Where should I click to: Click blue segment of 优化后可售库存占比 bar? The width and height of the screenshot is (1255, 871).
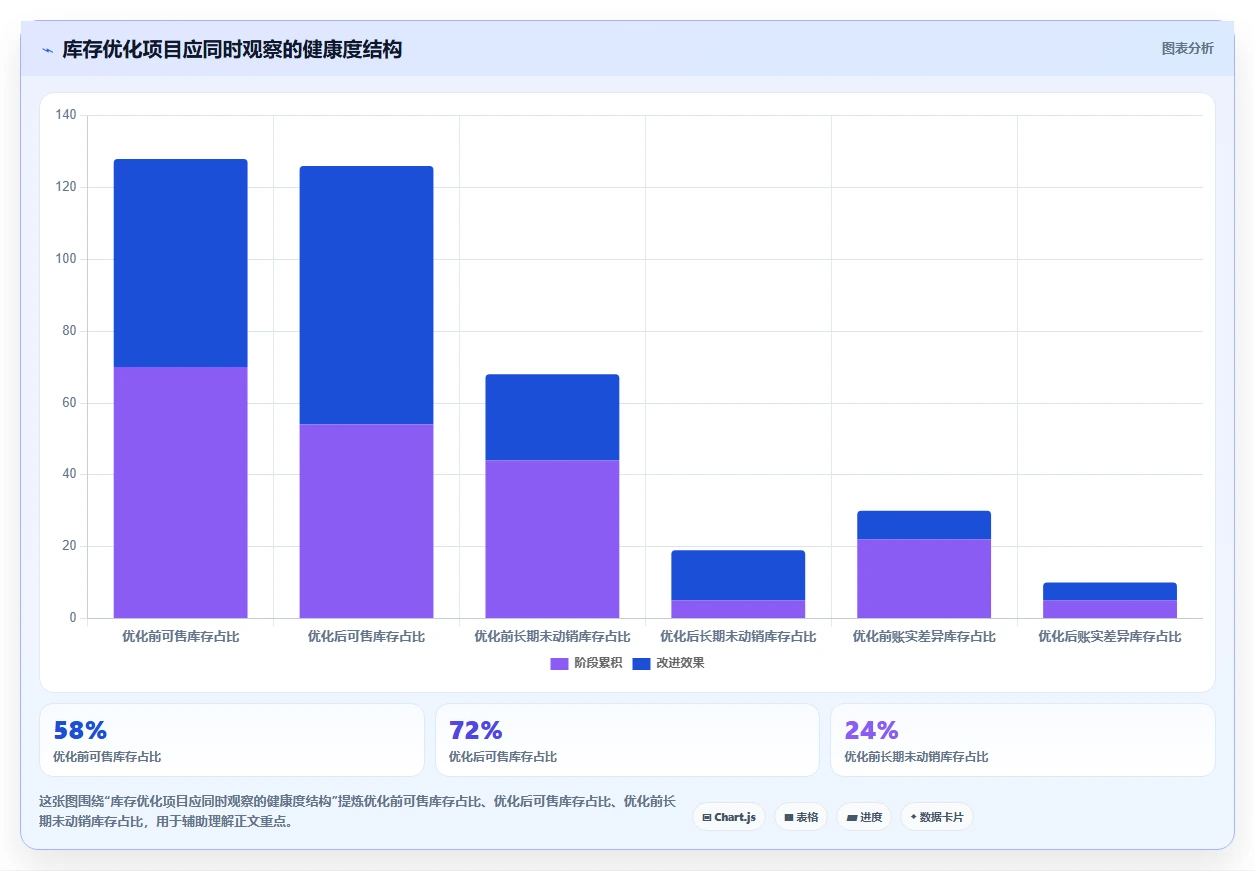tap(367, 295)
